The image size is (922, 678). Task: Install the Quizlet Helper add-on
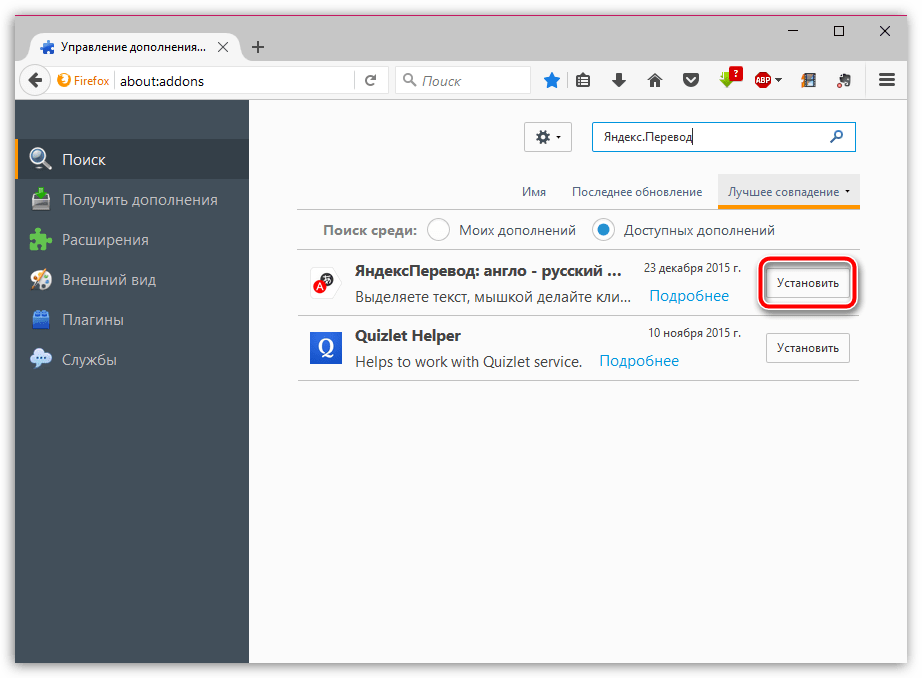(x=807, y=348)
